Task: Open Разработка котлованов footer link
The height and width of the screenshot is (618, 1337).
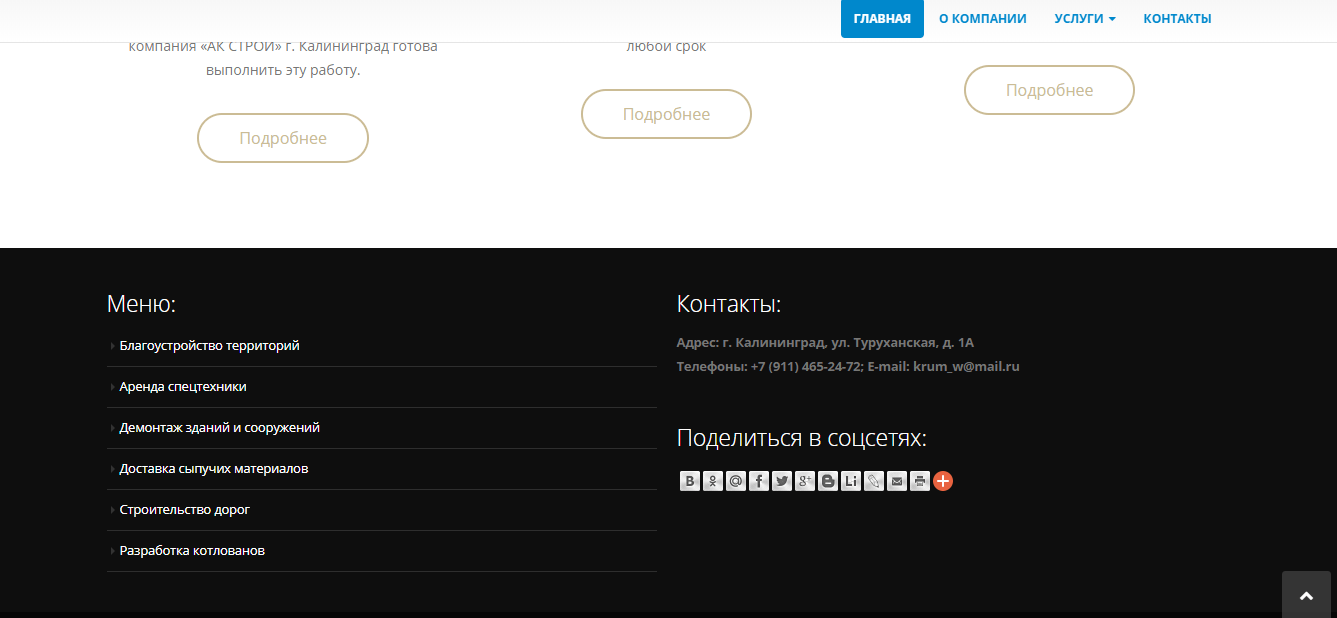Action: pyautogui.click(x=192, y=551)
